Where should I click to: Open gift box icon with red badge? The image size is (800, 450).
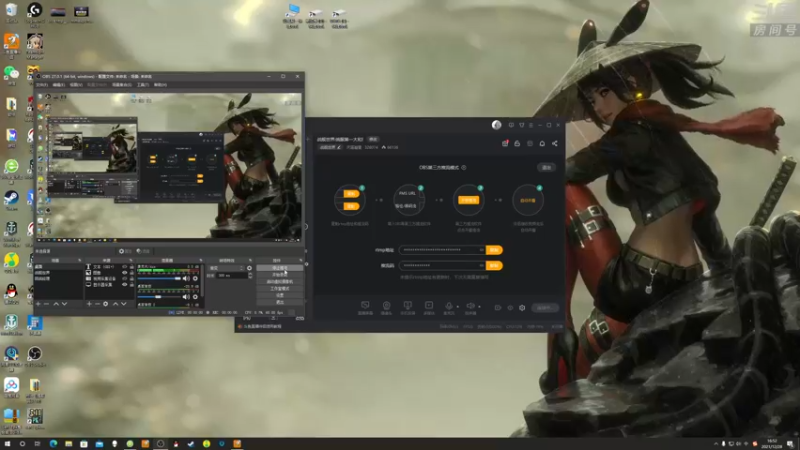pos(505,143)
